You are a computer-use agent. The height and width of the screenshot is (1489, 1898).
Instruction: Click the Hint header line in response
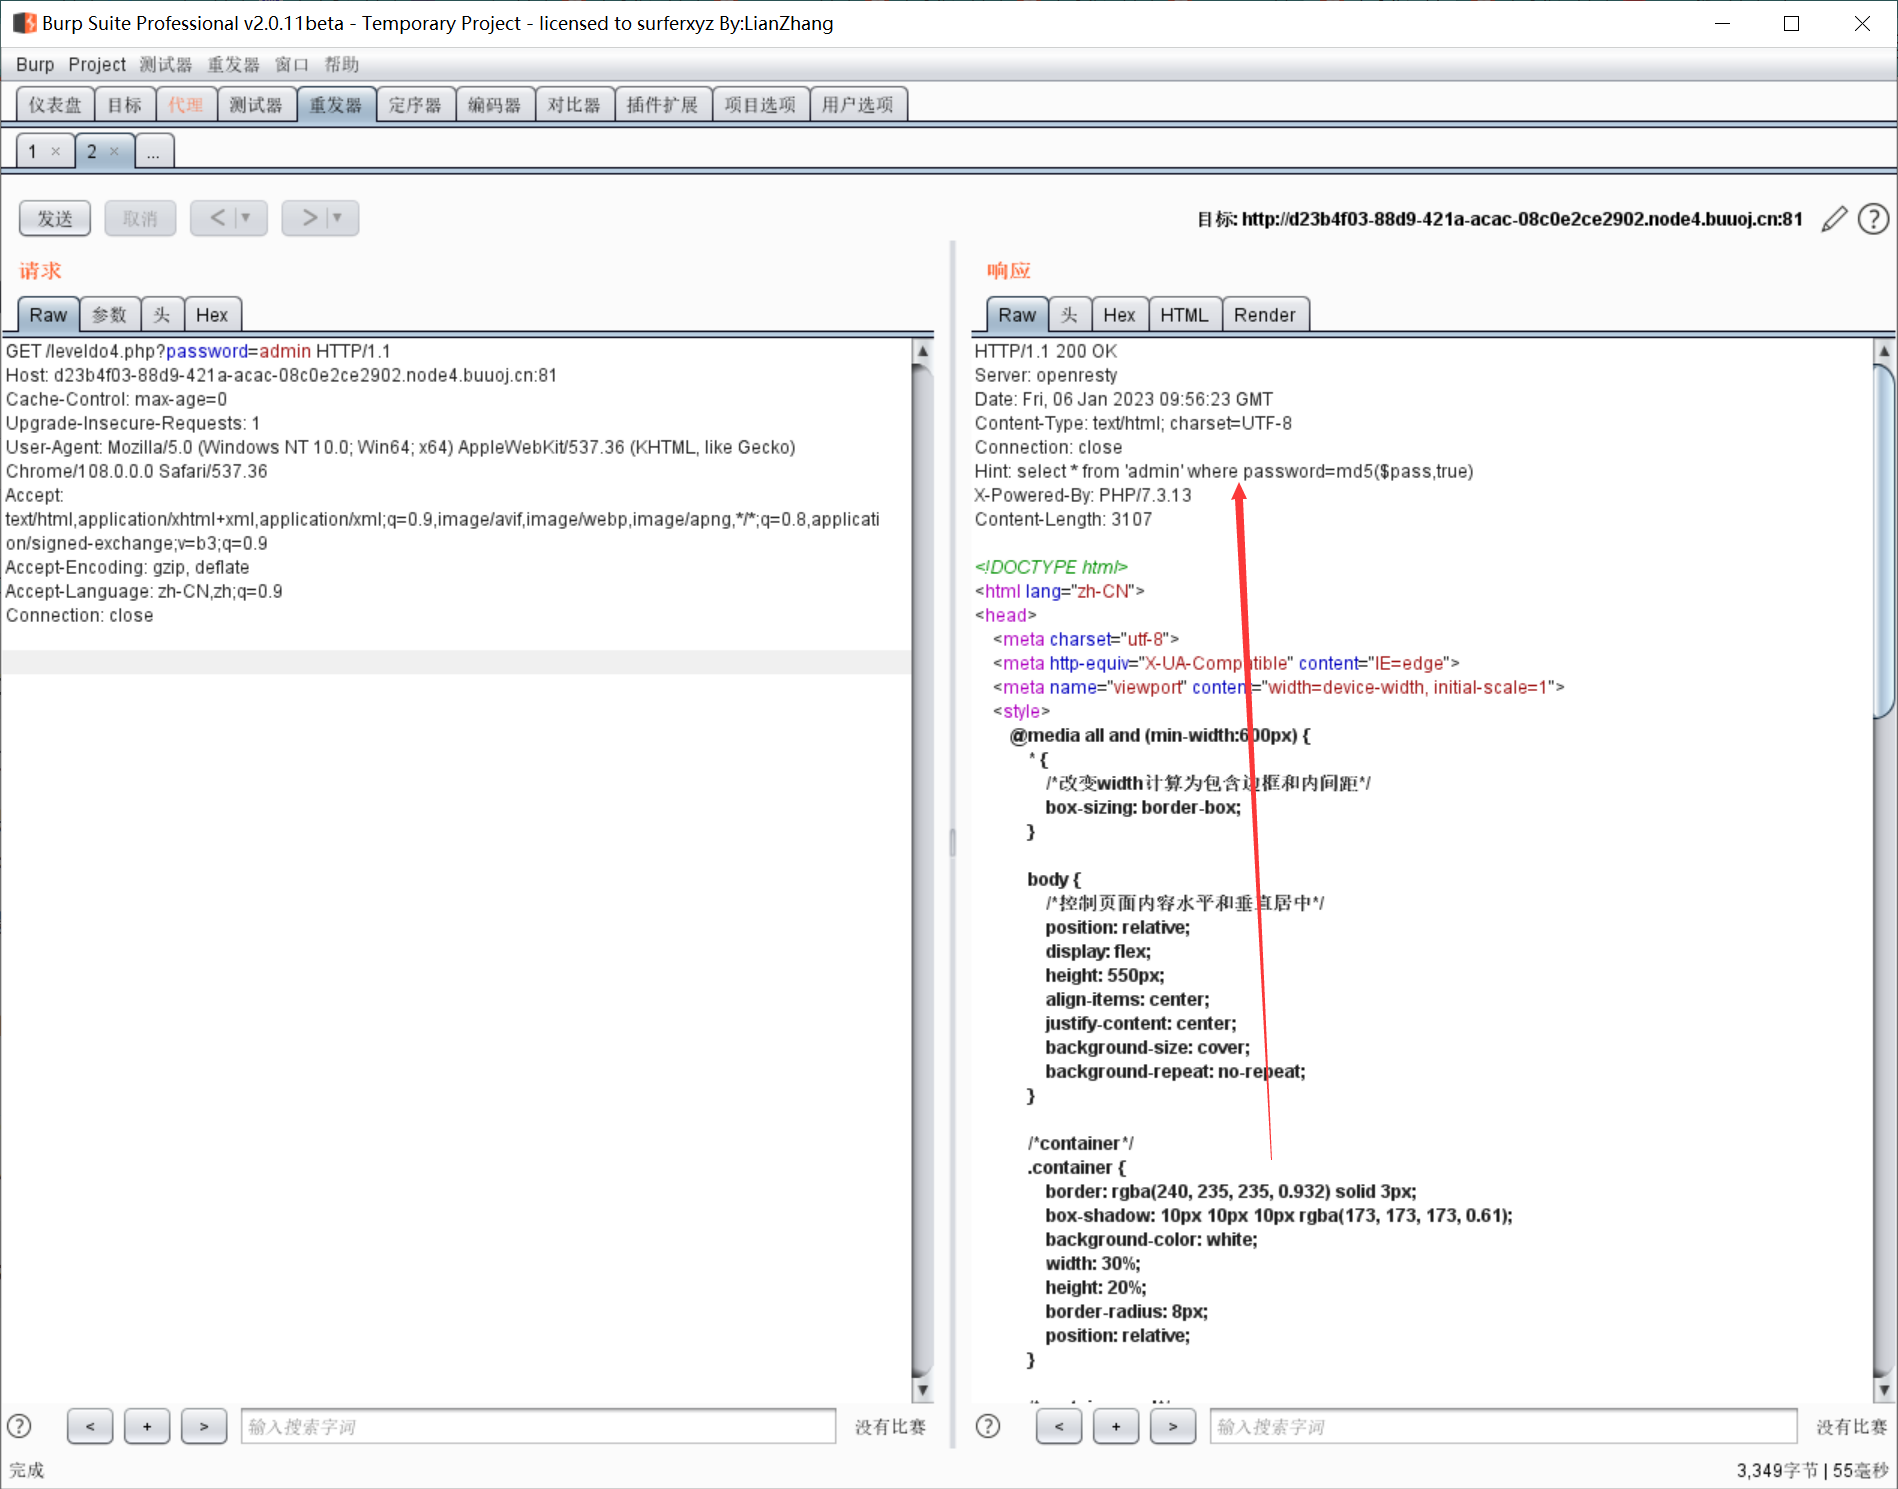pyautogui.click(x=1224, y=471)
